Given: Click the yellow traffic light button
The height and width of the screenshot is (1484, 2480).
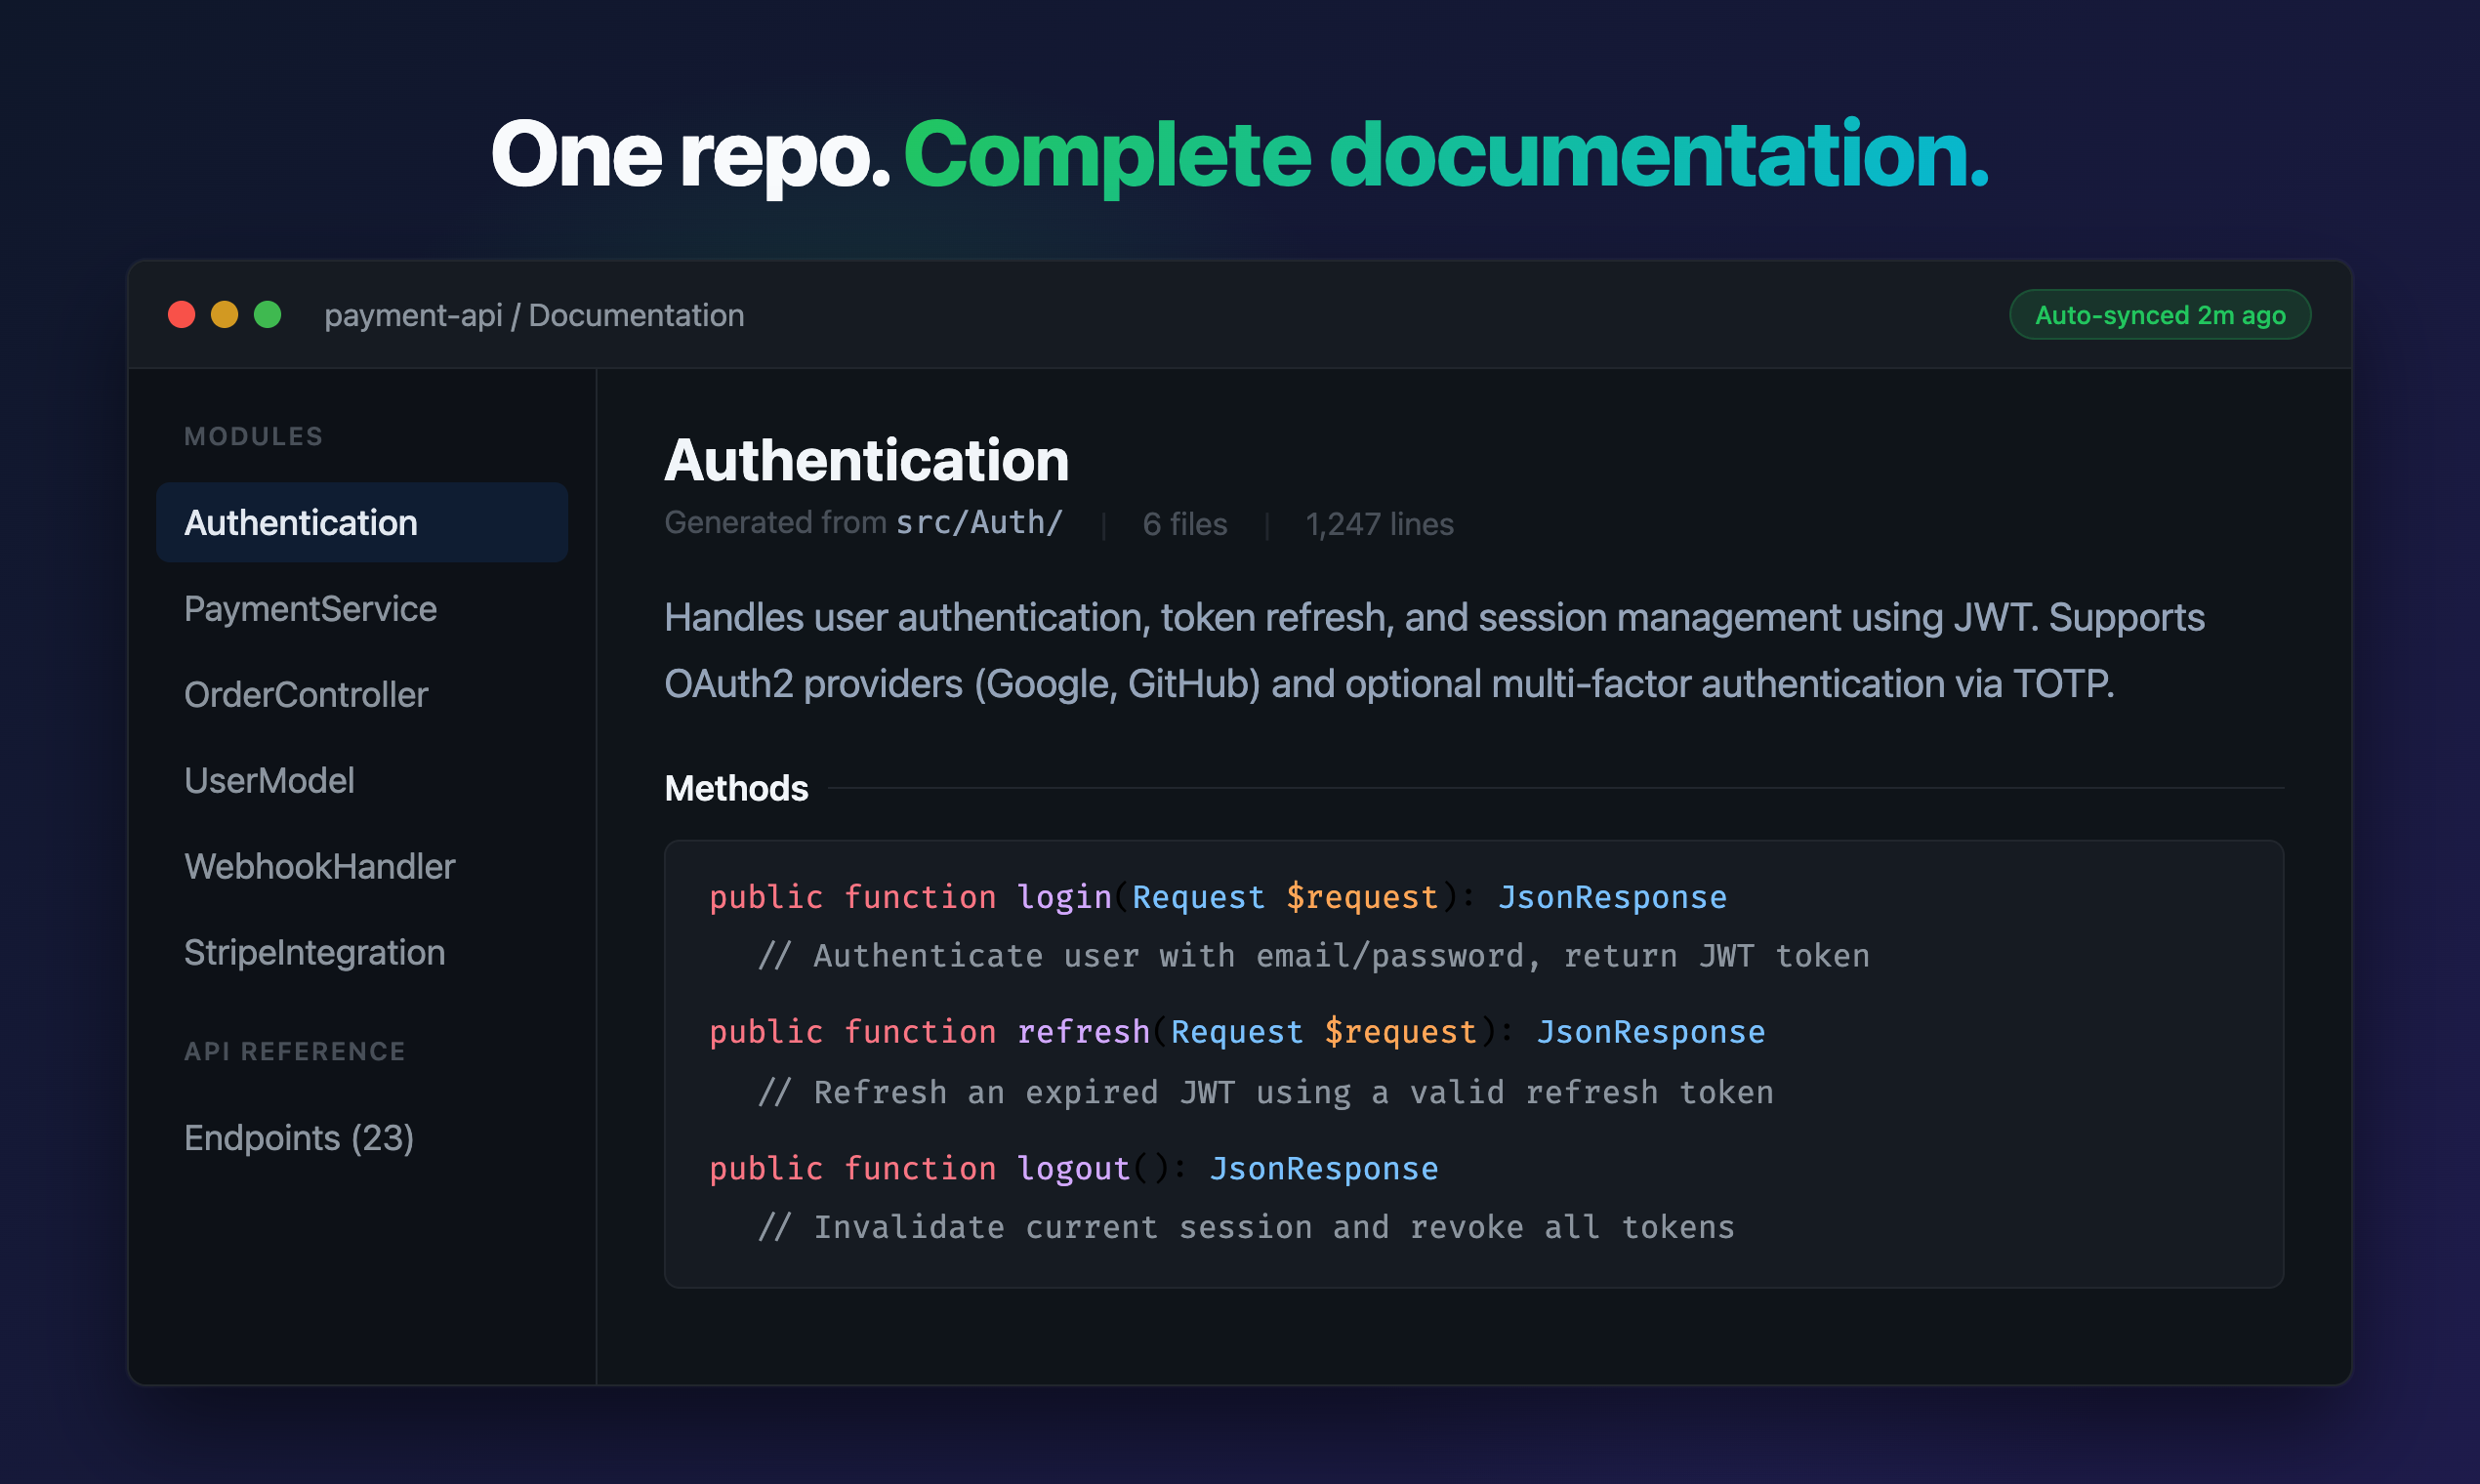Looking at the screenshot, I should click(225, 314).
